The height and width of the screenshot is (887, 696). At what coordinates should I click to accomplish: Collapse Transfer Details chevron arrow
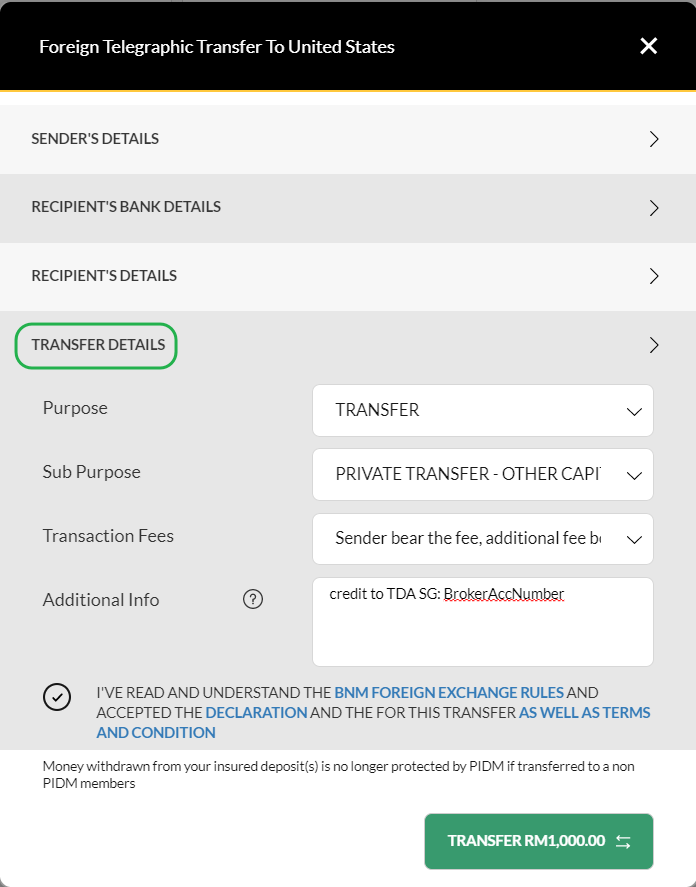point(654,345)
